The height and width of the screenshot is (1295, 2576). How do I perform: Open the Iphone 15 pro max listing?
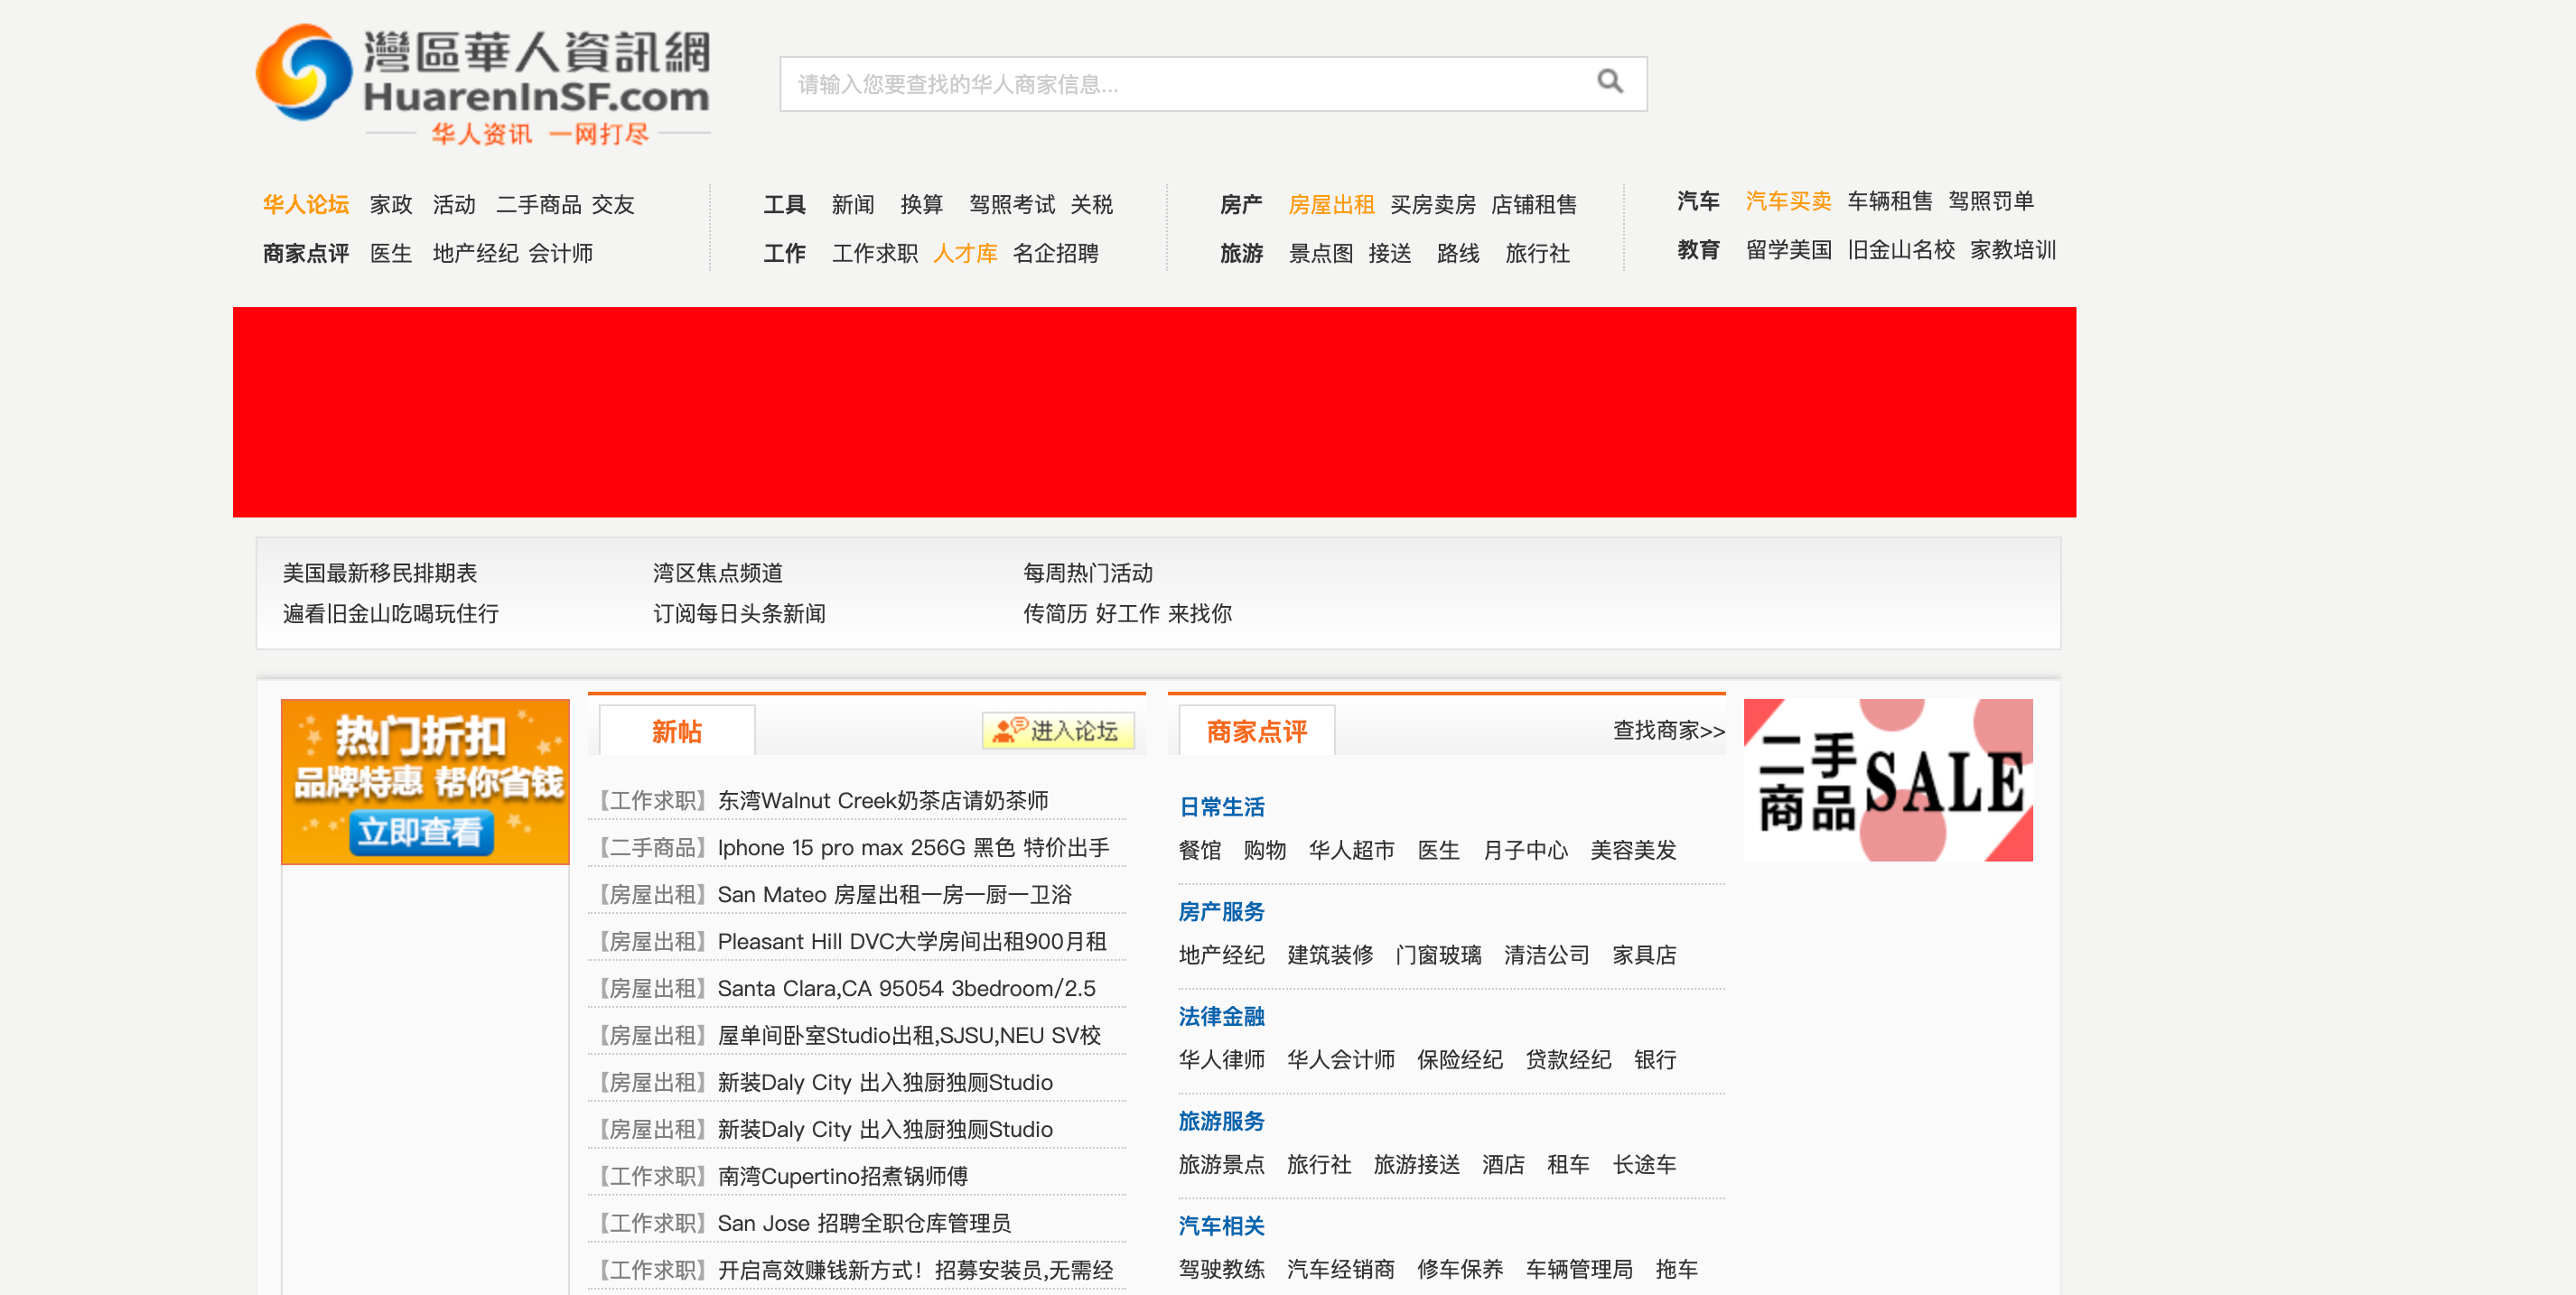[912, 848]
